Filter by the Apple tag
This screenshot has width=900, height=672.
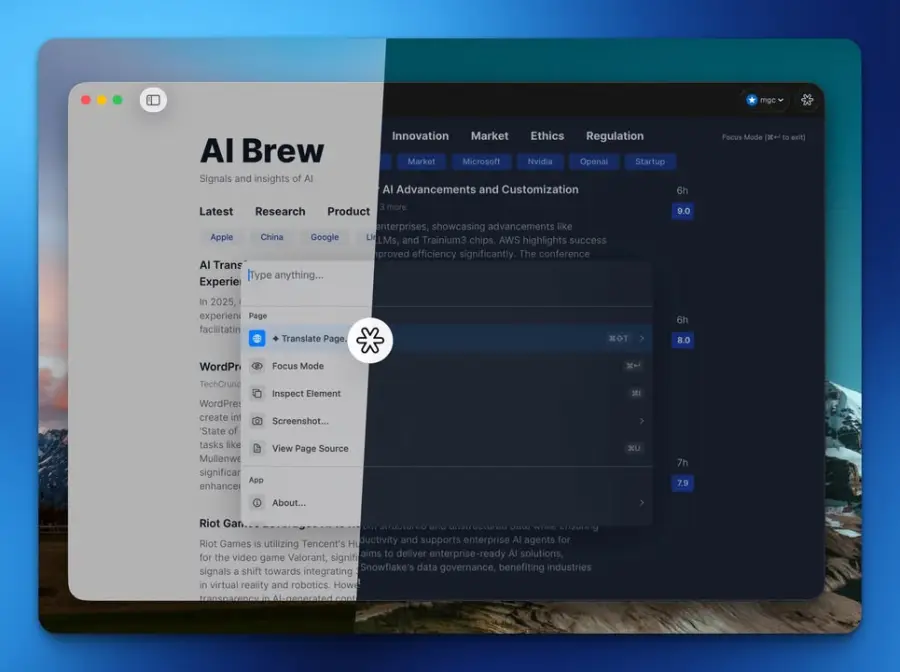coord(222,237)
